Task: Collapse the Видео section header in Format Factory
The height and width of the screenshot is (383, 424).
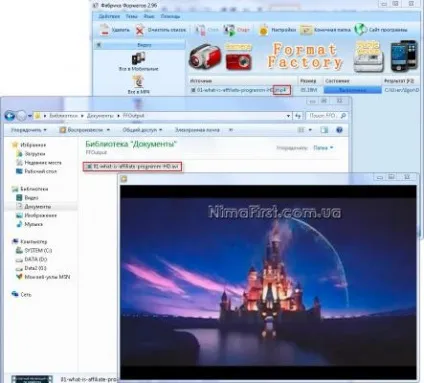Action: click(139, 45)
